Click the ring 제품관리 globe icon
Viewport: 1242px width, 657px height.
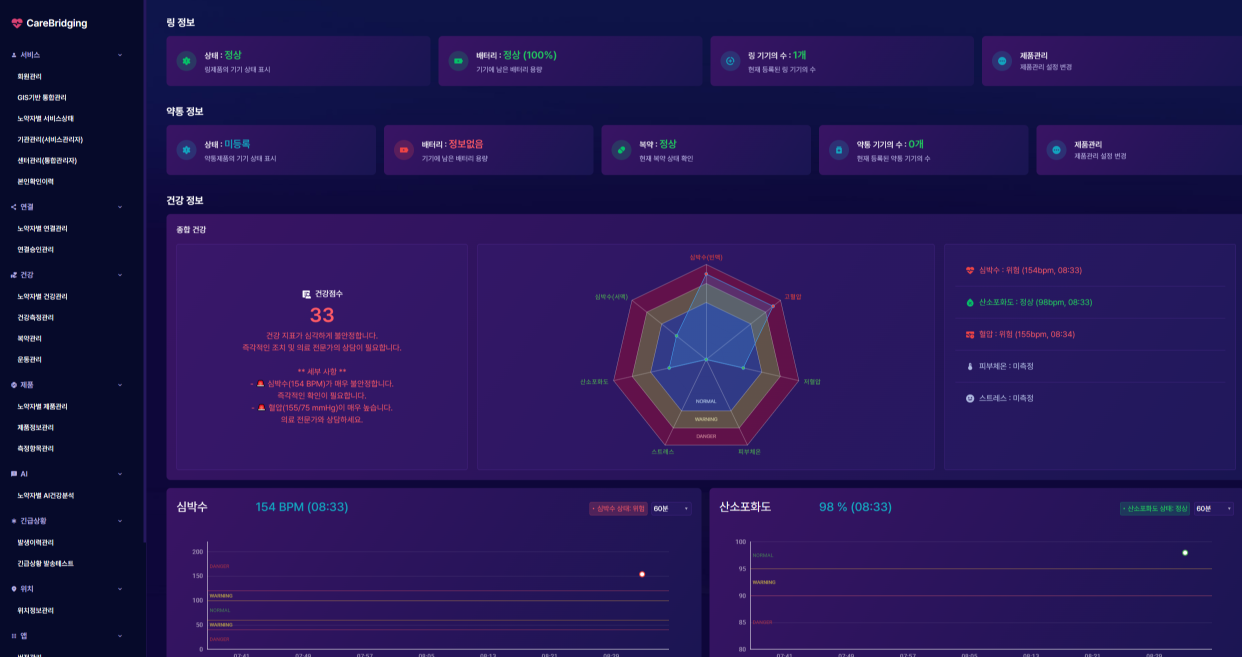(1001, 61)
